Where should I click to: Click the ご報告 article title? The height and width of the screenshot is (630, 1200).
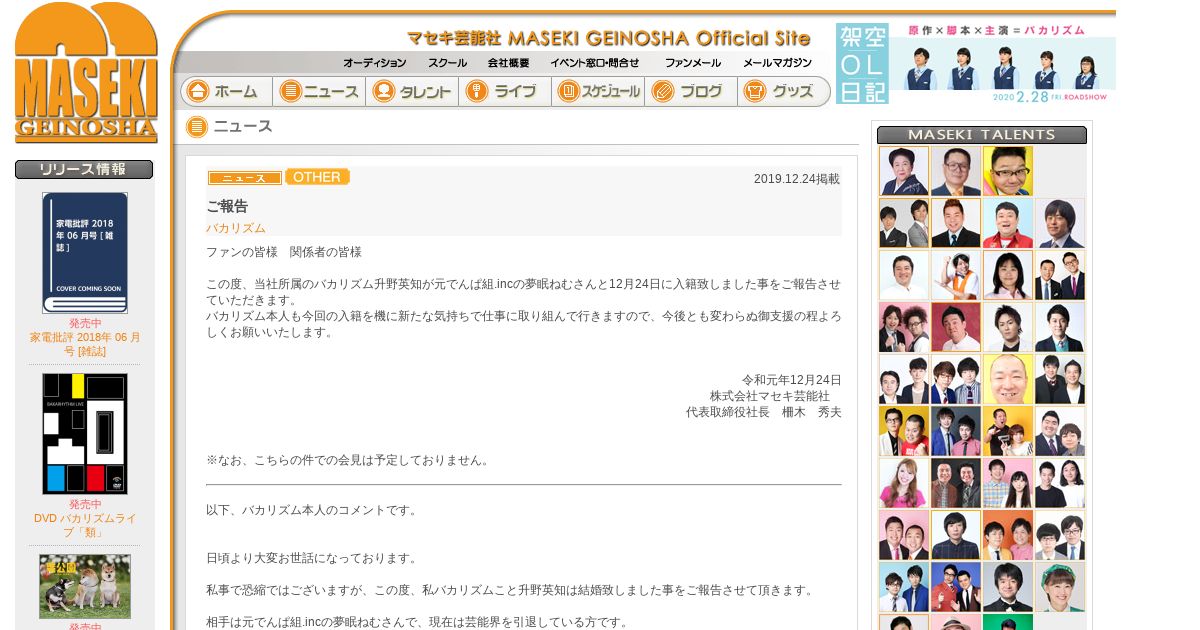click(x=227, y=206)
